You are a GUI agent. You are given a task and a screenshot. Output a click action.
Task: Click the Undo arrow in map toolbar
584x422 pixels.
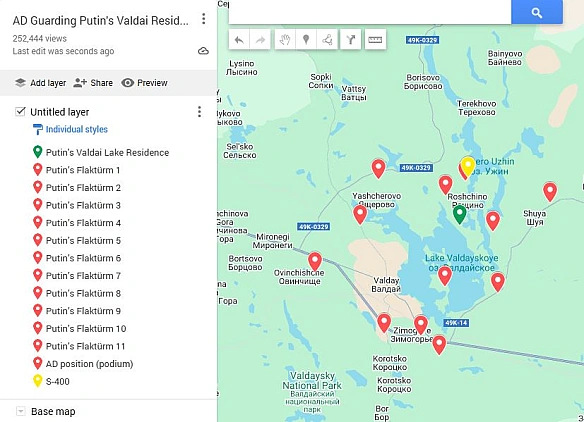(x=239, y=39)
